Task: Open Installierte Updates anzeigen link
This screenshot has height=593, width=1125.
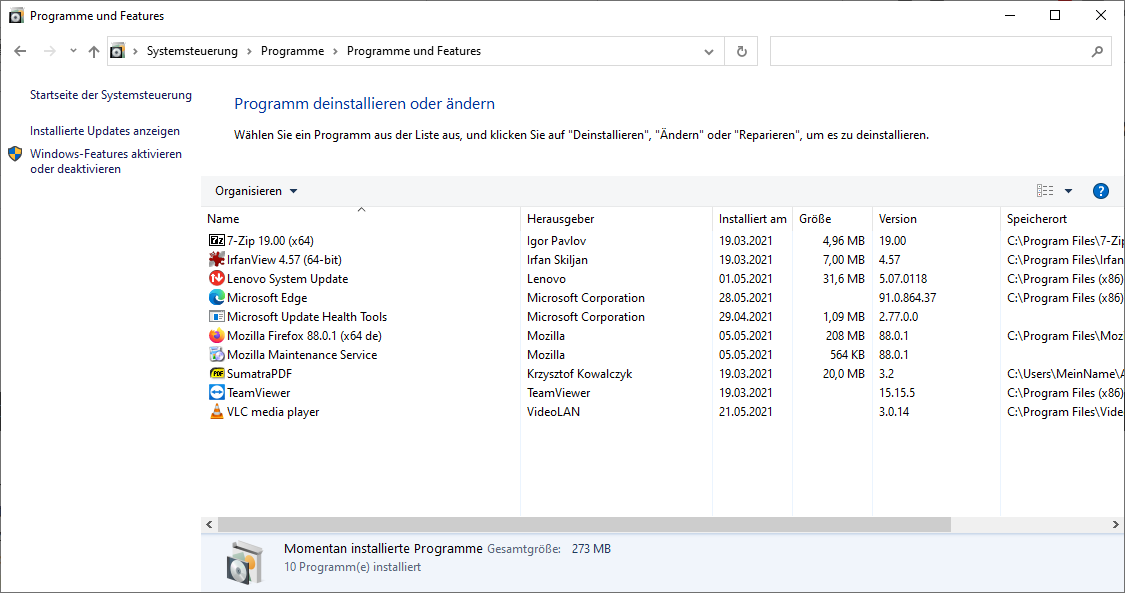Action: point(105,131)
